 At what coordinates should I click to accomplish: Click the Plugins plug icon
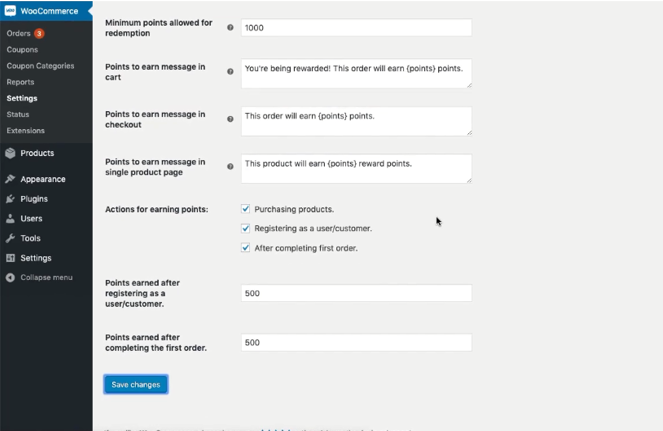[x=10, y=199]
